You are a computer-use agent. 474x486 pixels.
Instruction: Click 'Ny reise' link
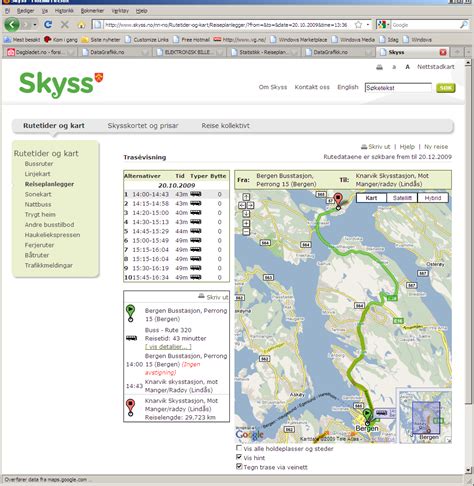(x=436, y=147)
